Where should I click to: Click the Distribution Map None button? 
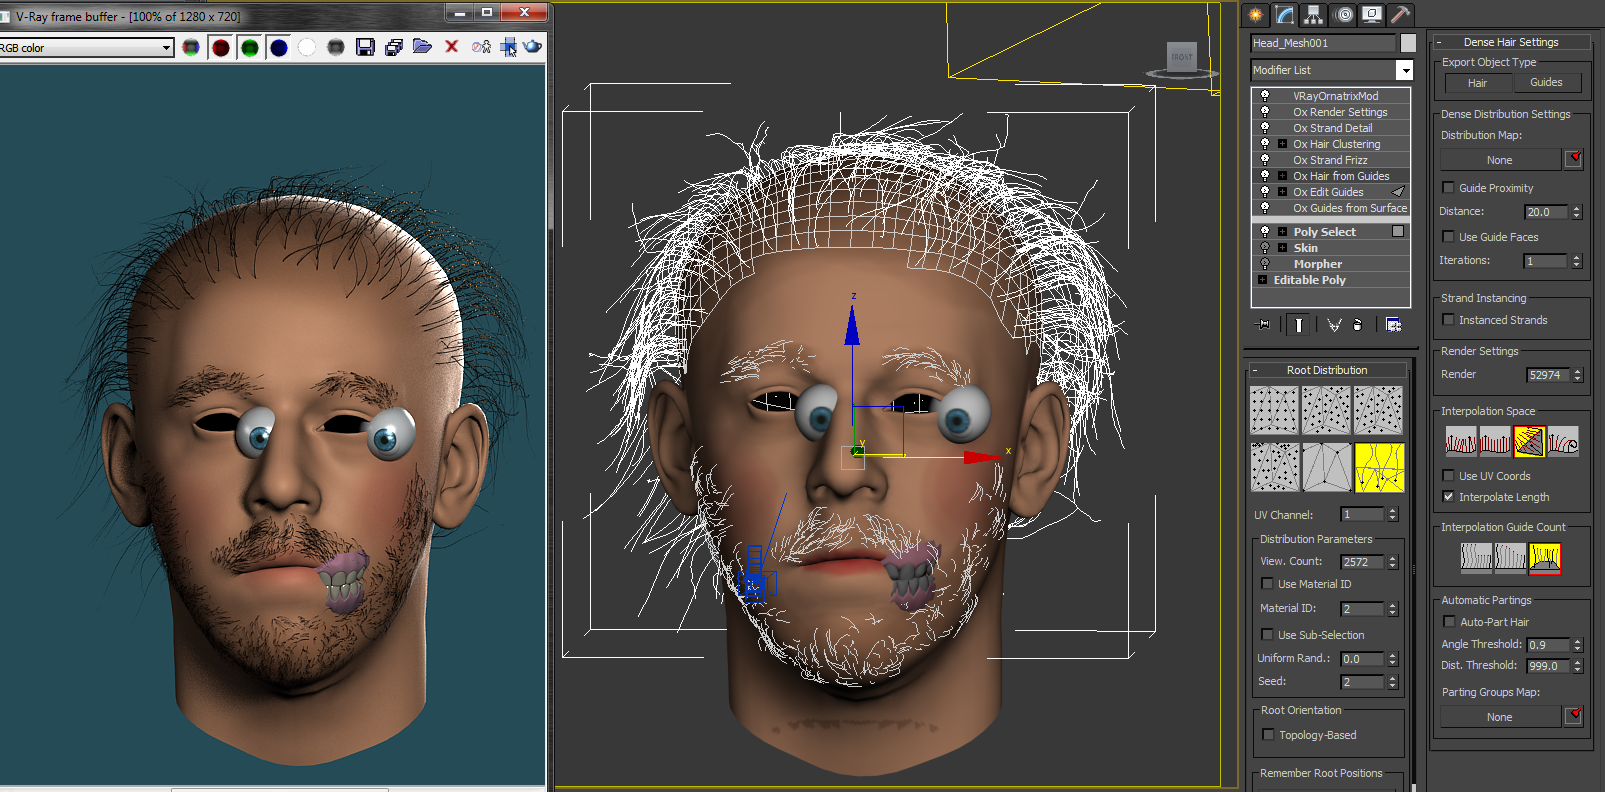pos(1499,160)
